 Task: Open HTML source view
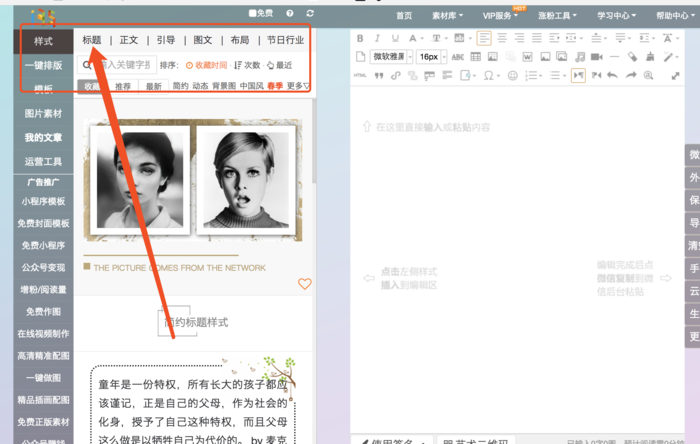360,75
